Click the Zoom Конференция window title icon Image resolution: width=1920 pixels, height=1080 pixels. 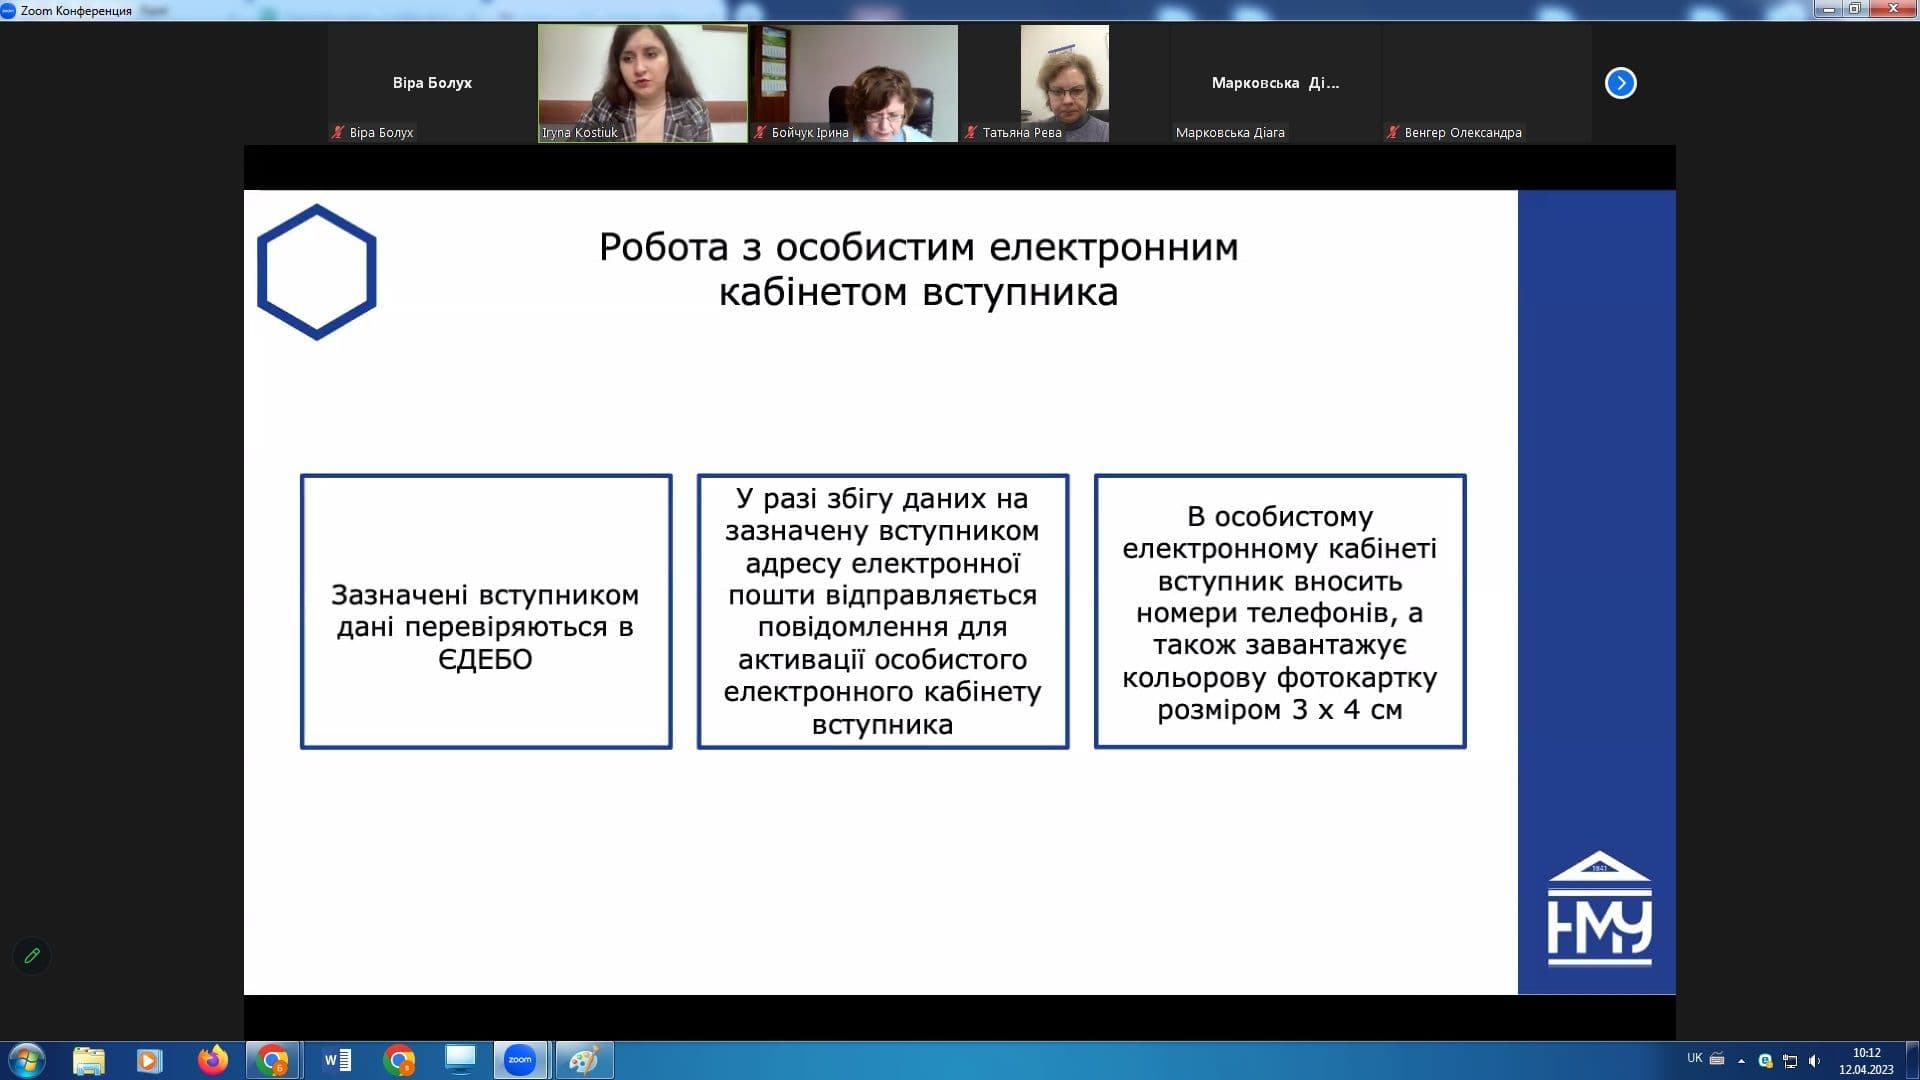(x=8, y=10)
